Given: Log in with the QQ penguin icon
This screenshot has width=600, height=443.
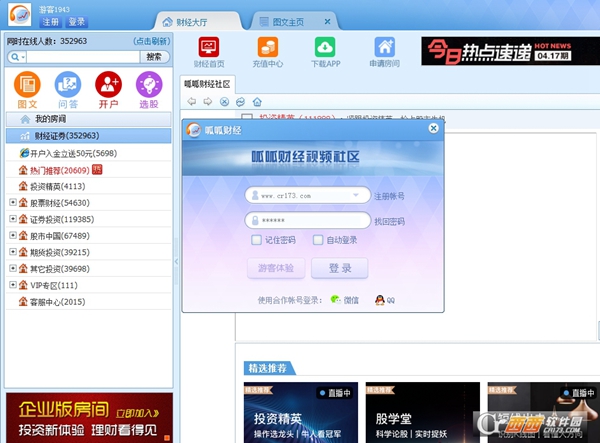Looking at the screenshot, I should [380, 300].
